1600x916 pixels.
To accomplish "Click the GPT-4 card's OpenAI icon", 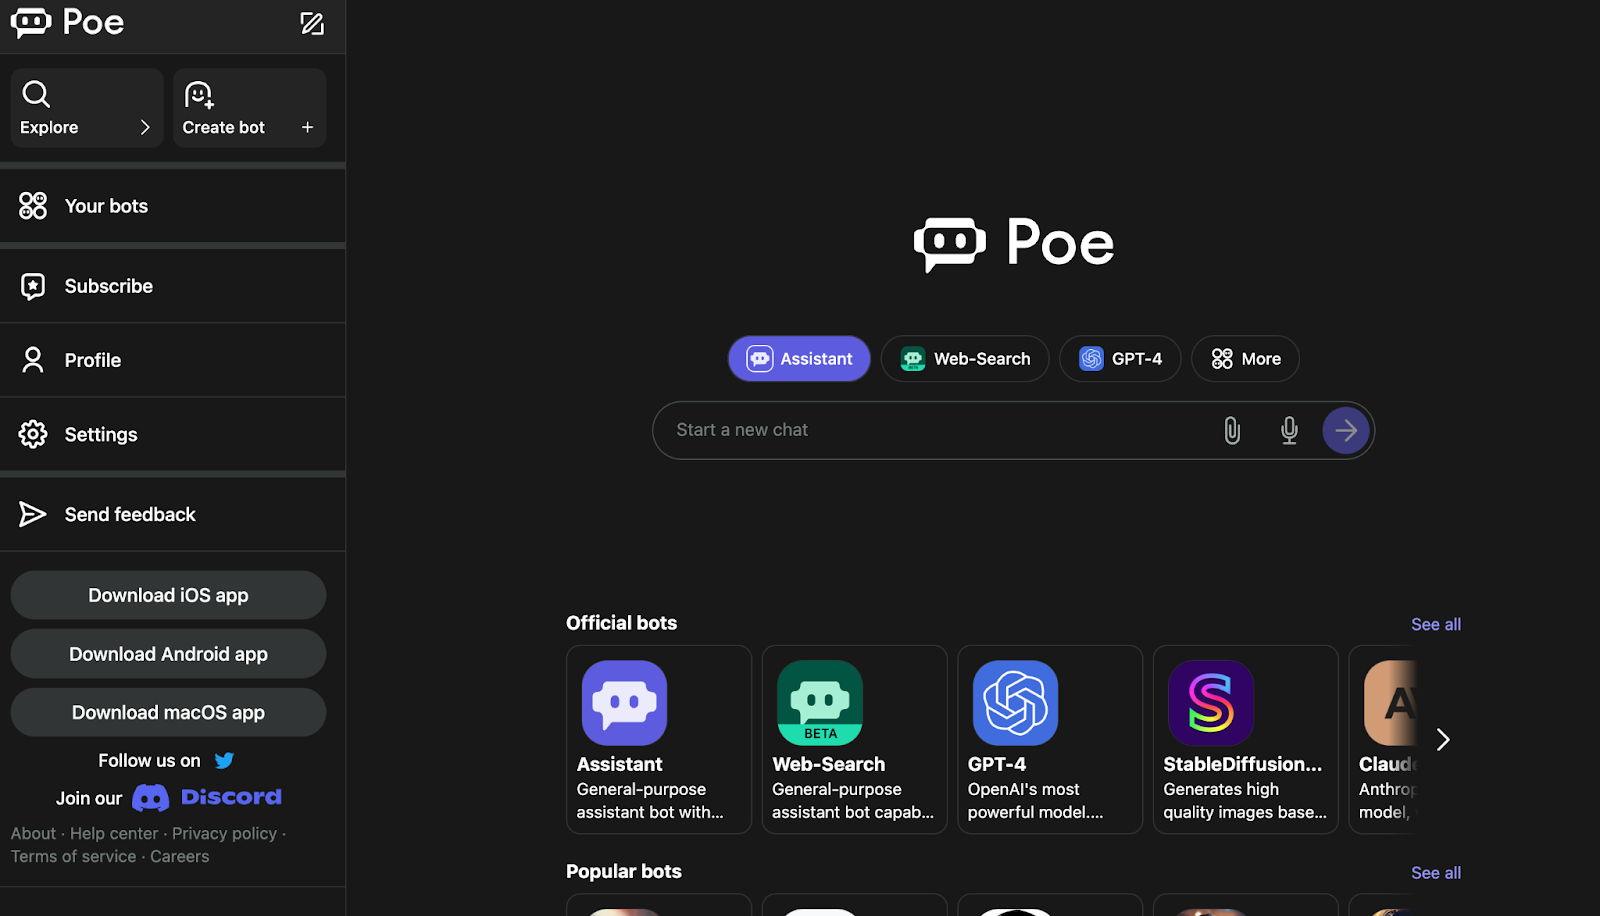I will coord(1016,703).
